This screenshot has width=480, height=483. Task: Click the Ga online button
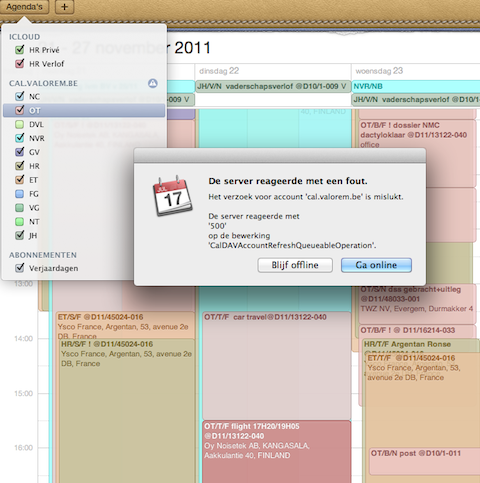[376, 265]
